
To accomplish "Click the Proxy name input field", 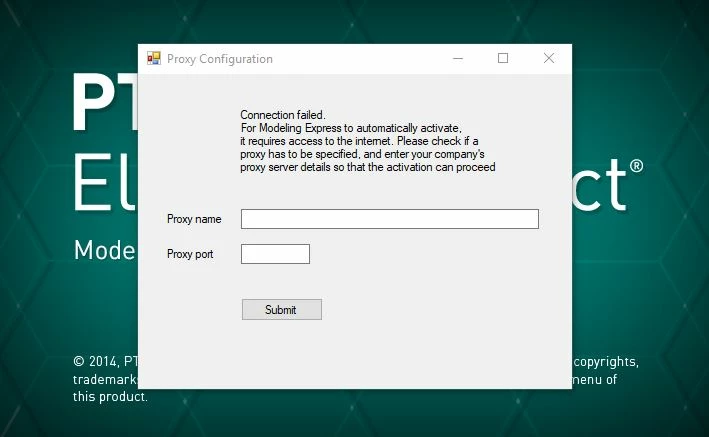I will tap(389, 219).
